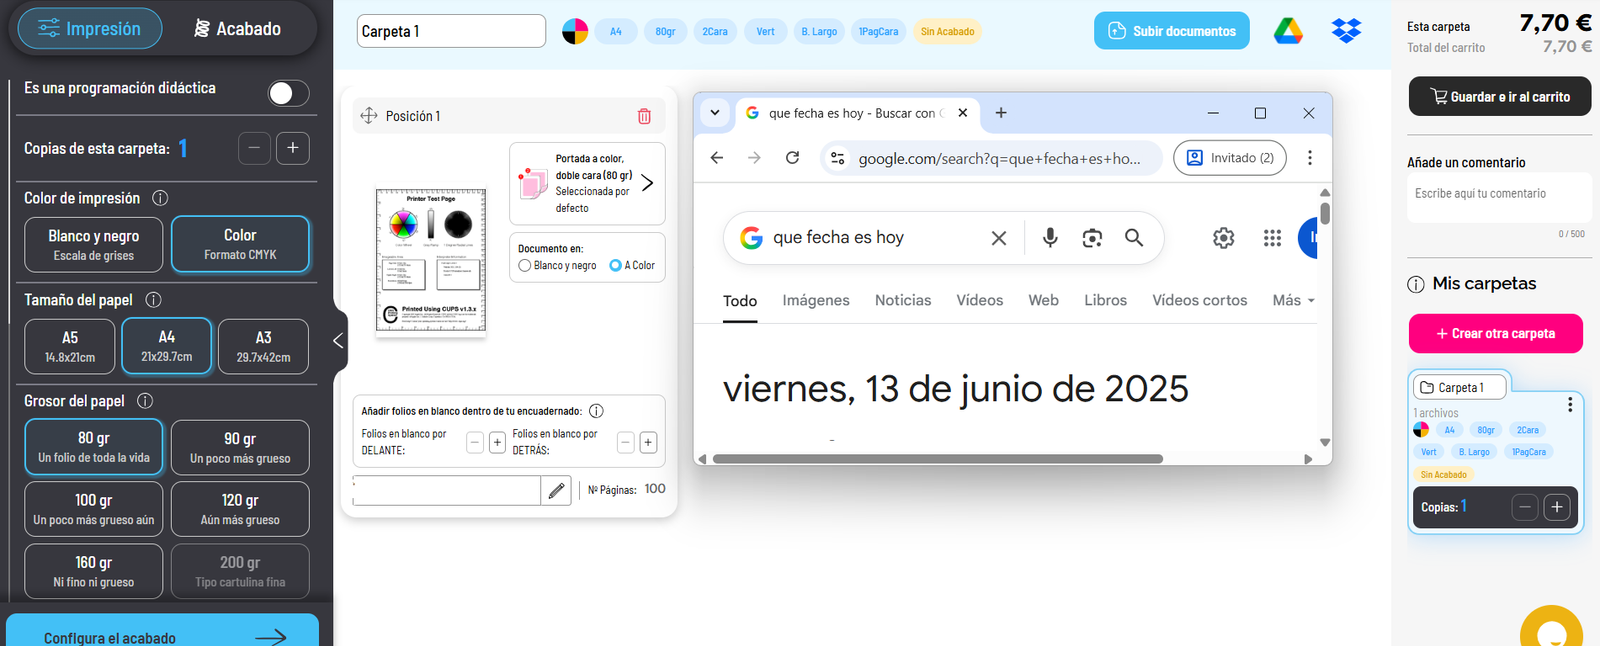
Task: Expand the Portada a color option arrow
Action: click(x=647, y=183)
